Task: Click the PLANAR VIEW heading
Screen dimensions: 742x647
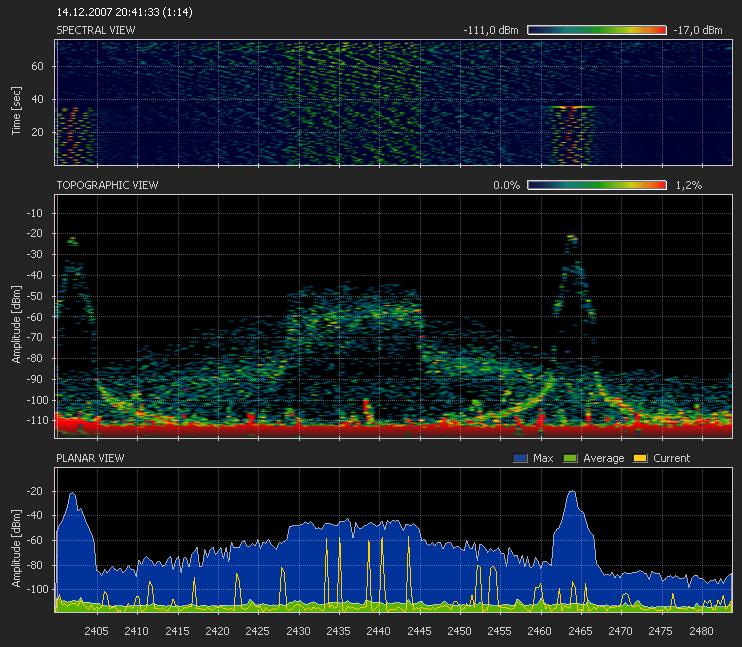Action: pos(90,458)
